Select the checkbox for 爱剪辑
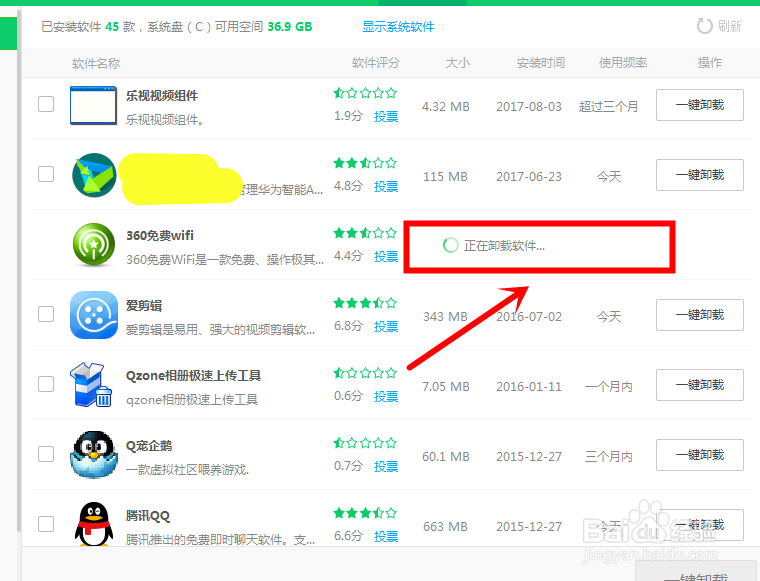Viewport: 760px width, 581px height. point(46,314)
